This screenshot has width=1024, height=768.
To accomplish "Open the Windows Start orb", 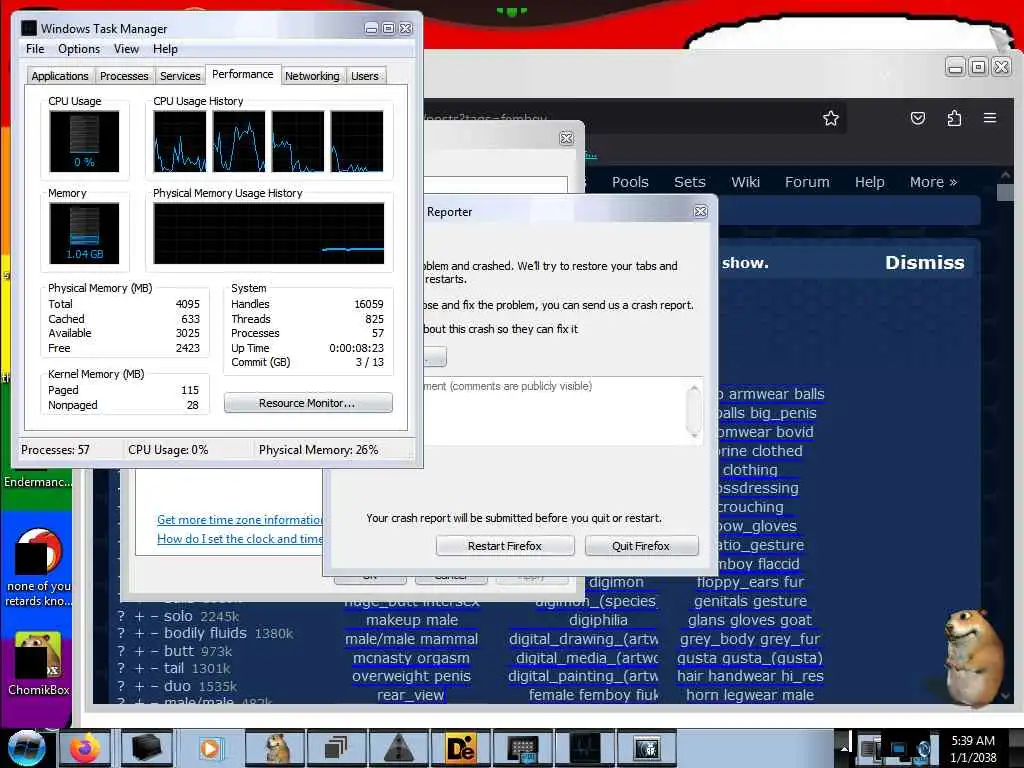I will (x=26, y=748).
